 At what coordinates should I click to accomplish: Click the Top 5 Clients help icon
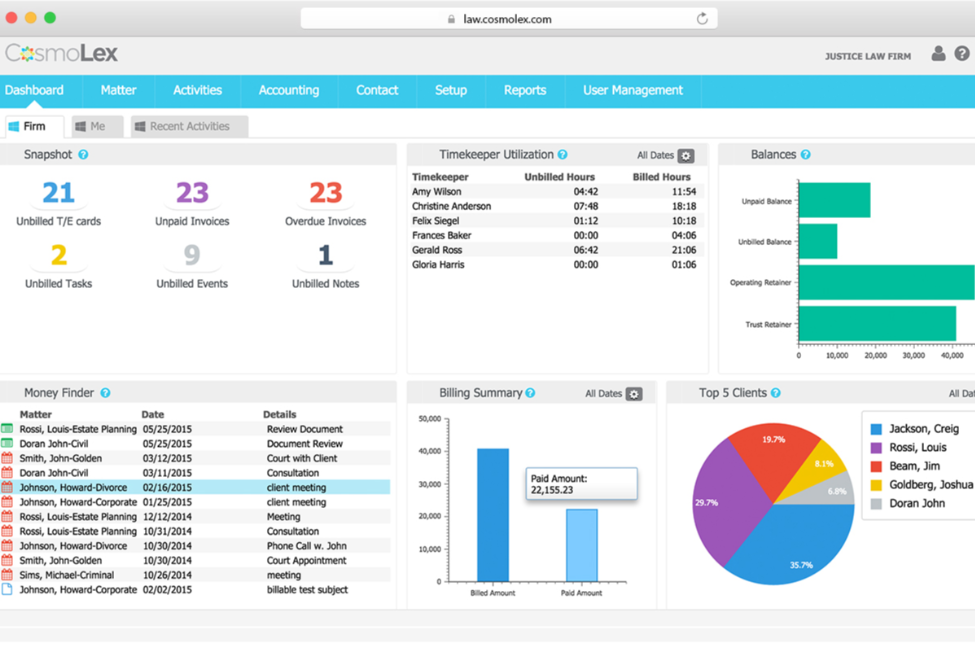(776, 392)
